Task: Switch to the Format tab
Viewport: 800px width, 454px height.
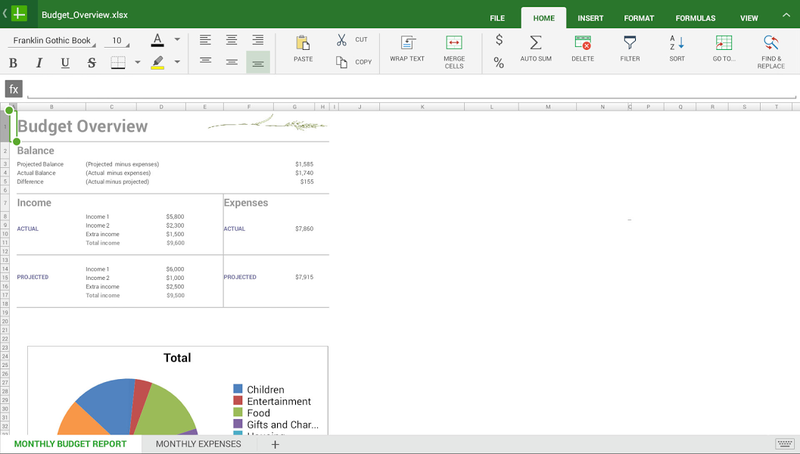Action: coord(639,18)
